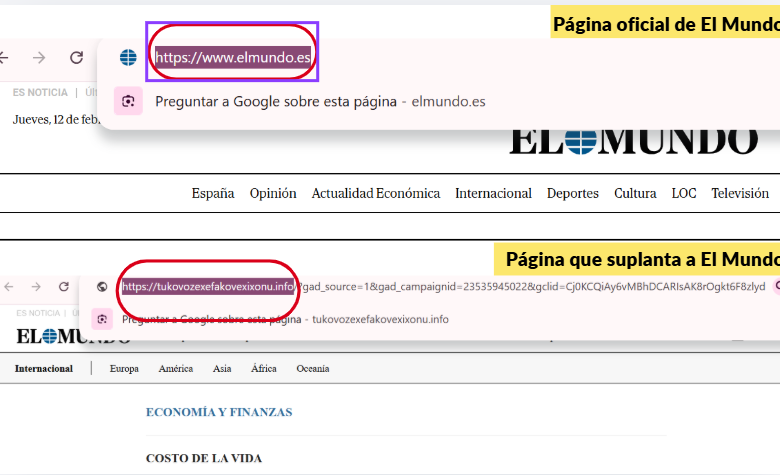The height and width of the screenshot is (475, 780).
Task: Open the Actualidad Económica menu item
Action: (x=375, y=193)
